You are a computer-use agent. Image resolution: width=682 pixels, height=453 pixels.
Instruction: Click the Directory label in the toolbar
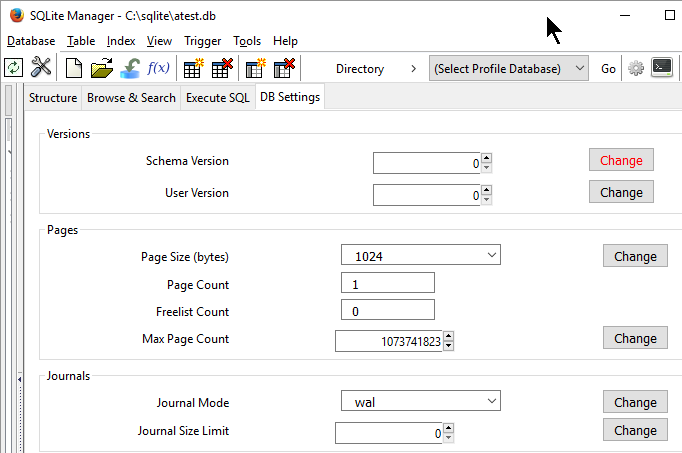coord(360,69)
